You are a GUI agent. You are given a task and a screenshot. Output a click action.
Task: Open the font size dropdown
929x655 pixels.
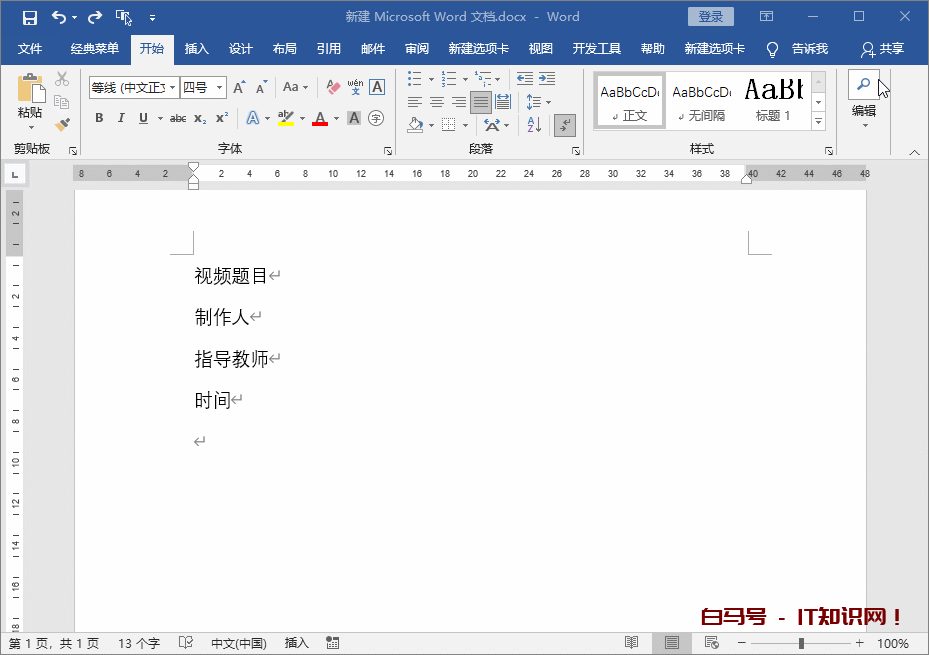[220, 88]
